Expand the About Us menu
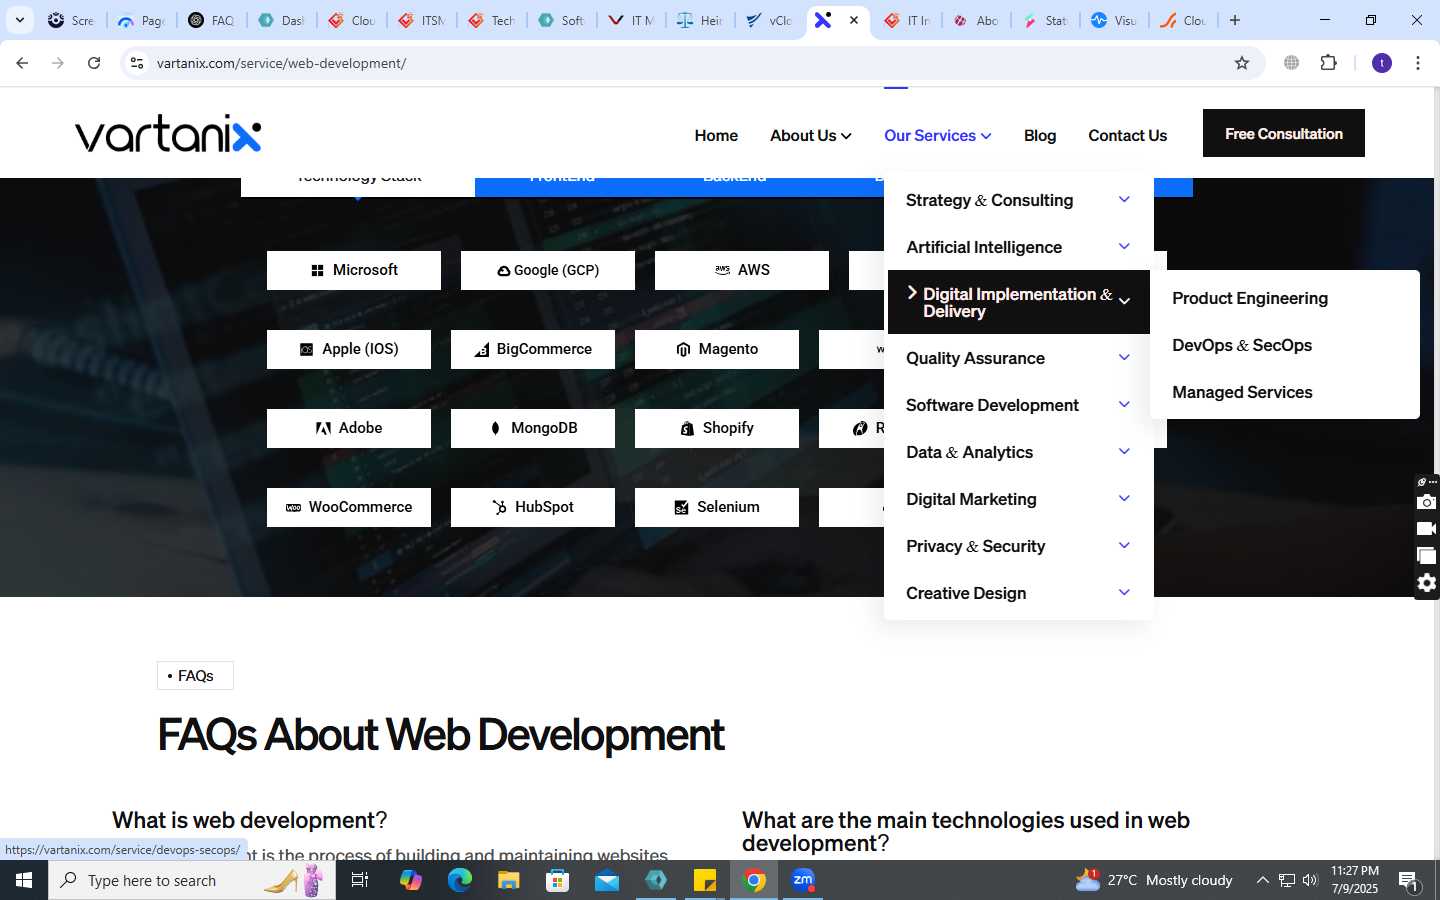Image resolution: width=1440 pixels, height=900 pixels. [x=810, y=135]
